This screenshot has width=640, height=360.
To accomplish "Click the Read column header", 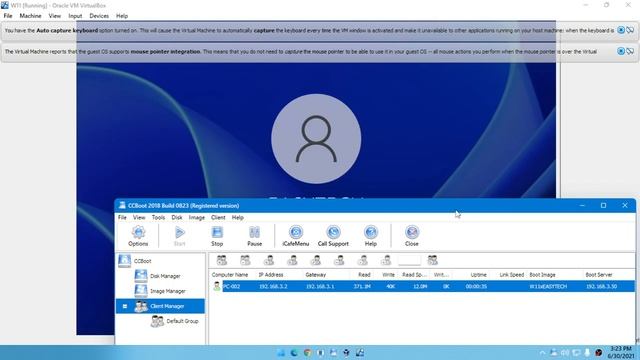I will [x=364, y=275].
